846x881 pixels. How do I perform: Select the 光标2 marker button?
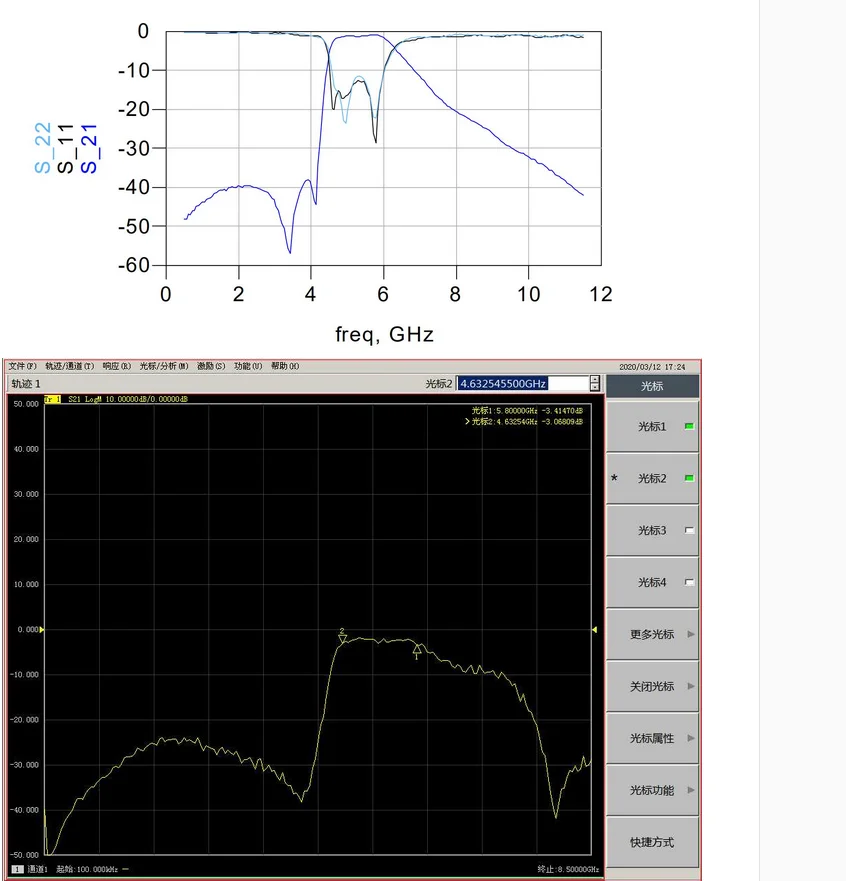(x=652, y=478)
